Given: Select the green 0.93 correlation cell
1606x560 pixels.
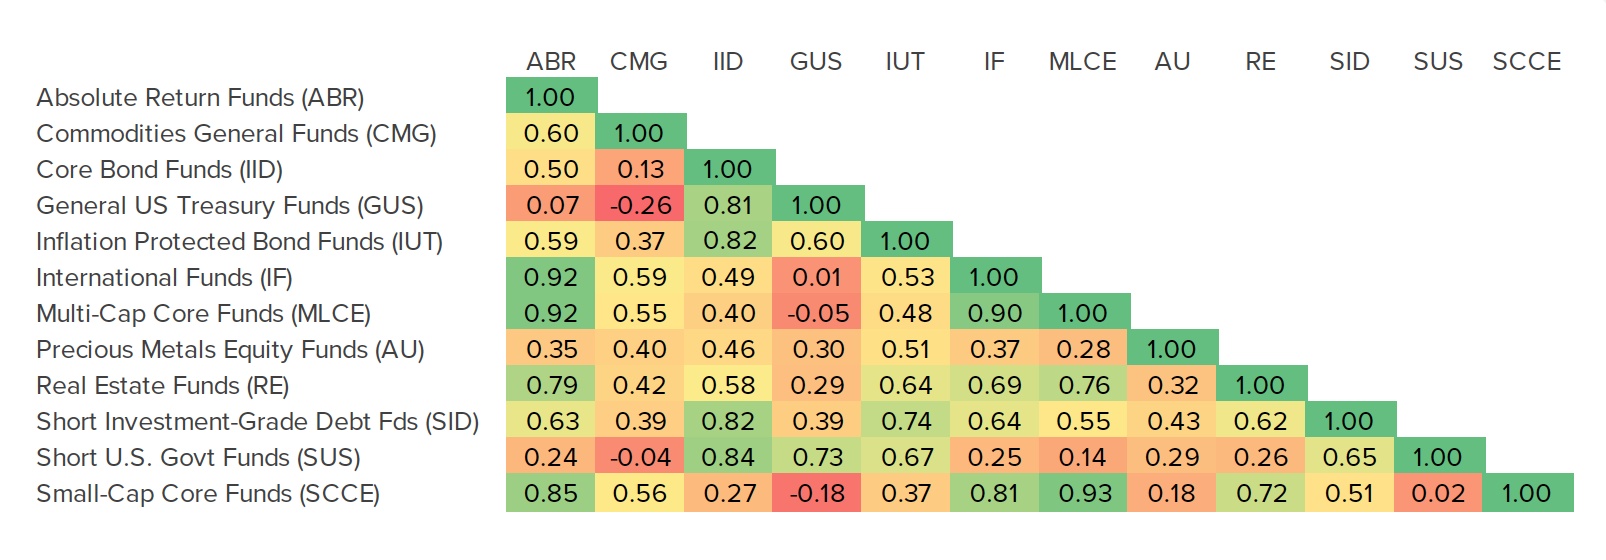Looking at the screenshot, I should (x=1084, y=494).
